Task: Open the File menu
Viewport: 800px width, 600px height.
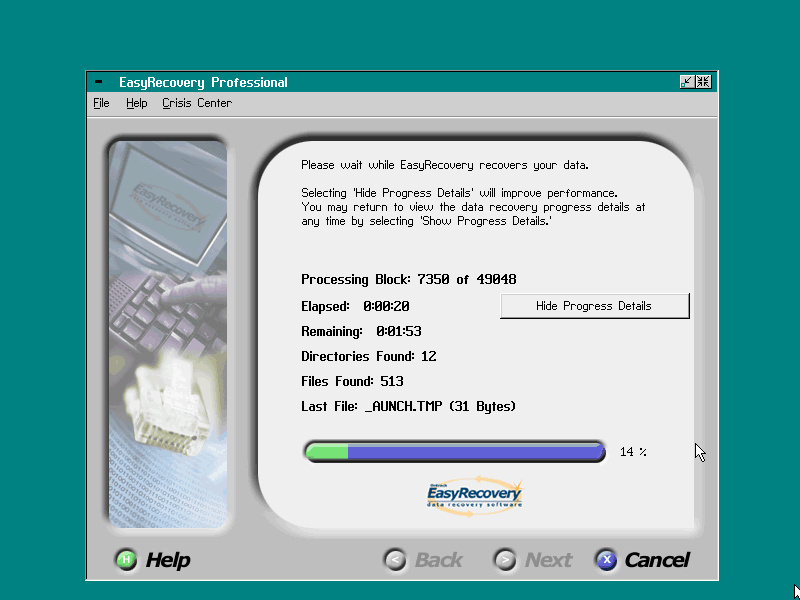Action: tap(101, 103)
